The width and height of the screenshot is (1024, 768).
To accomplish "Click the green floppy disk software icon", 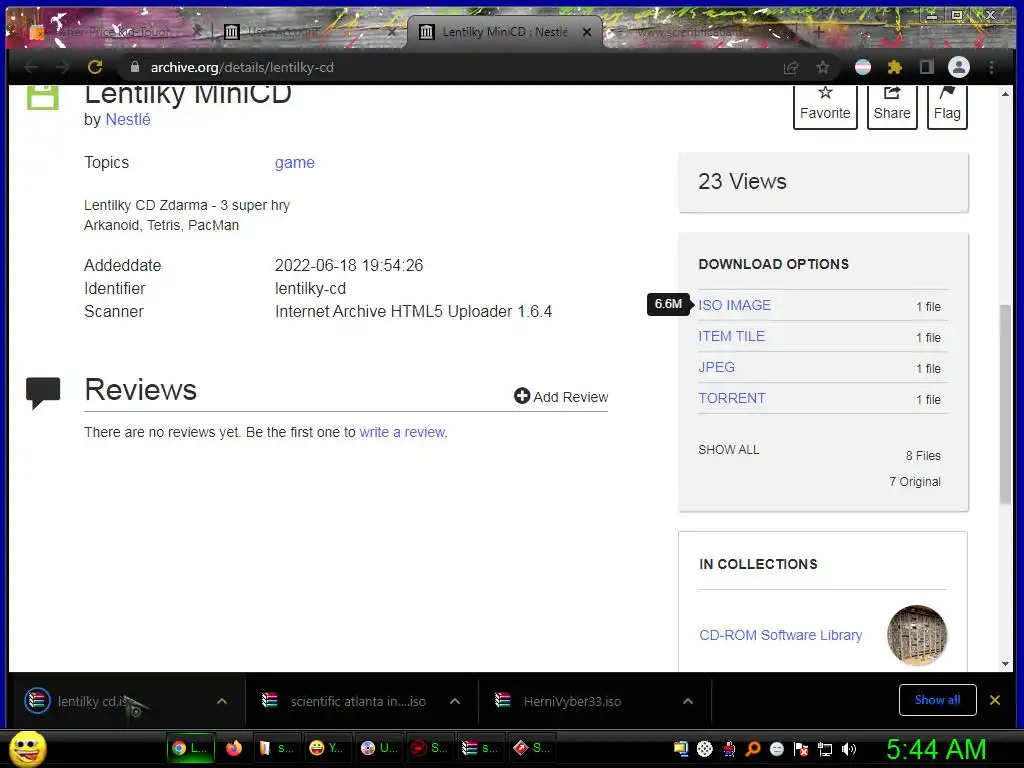I will (x=42, y=97).
